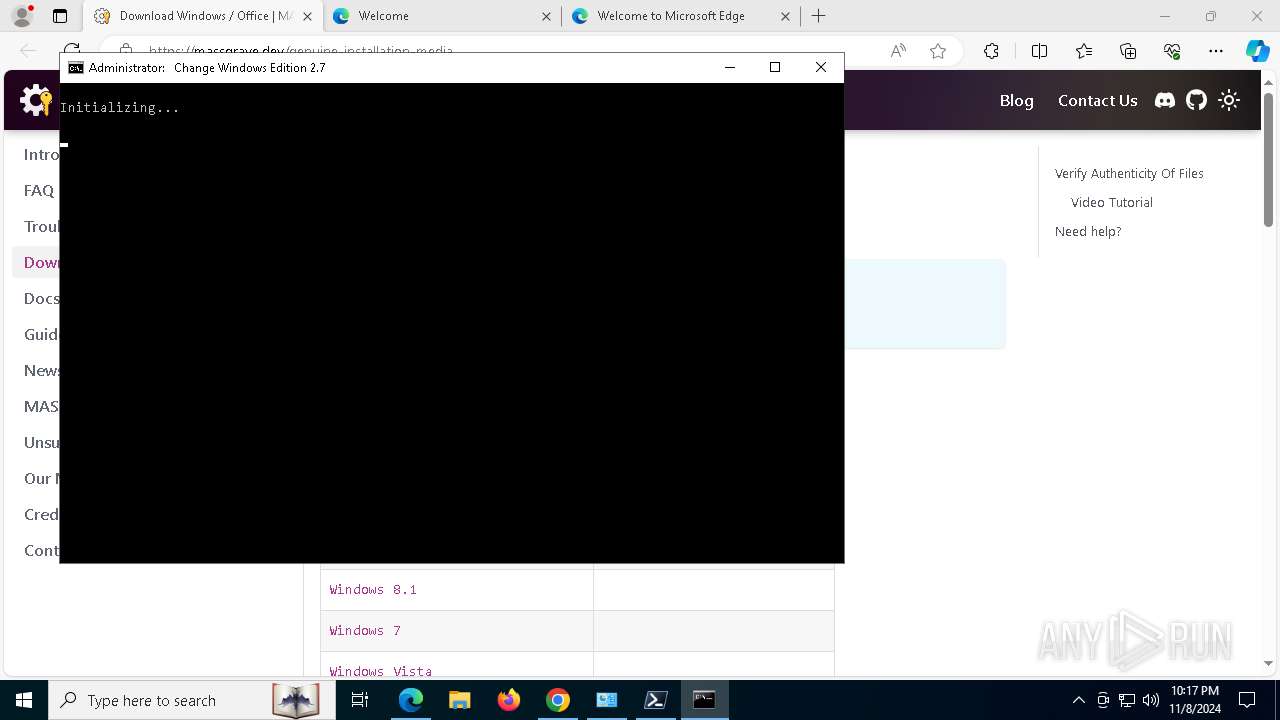
Task: Open the Extensions puzzle icon
Action: point(991,51)
